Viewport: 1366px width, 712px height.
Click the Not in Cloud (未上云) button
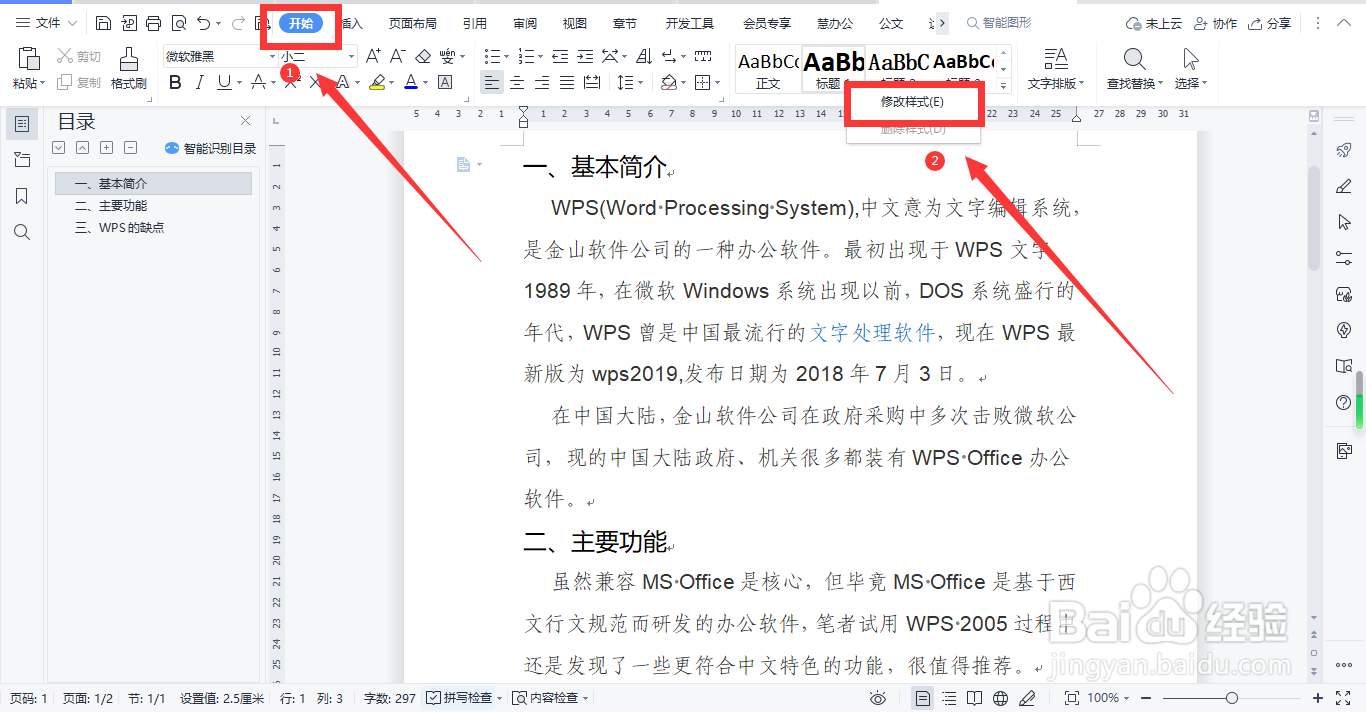click(1154, 23)
